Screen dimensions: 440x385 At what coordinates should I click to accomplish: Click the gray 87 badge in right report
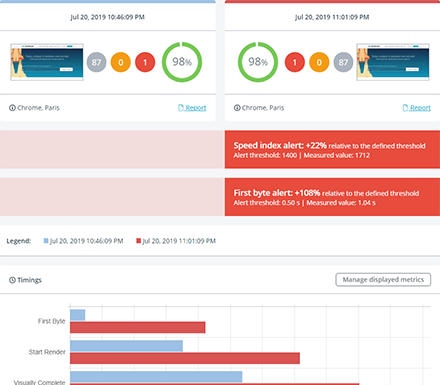[343, 62]
